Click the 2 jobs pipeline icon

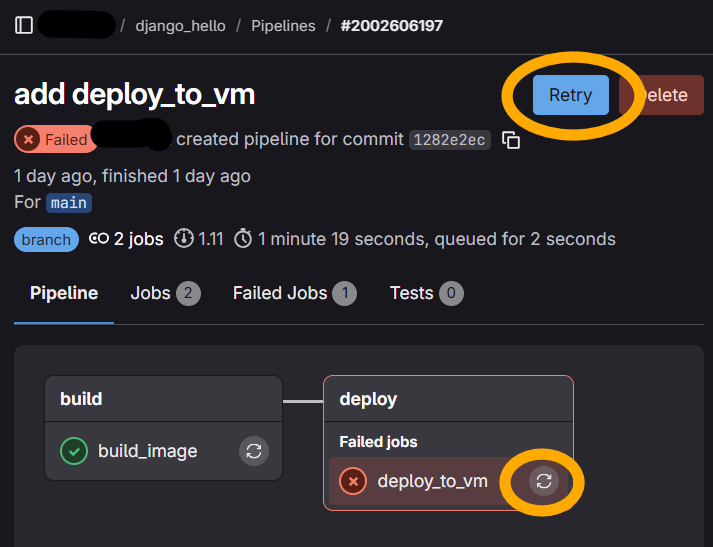[99, 239]
